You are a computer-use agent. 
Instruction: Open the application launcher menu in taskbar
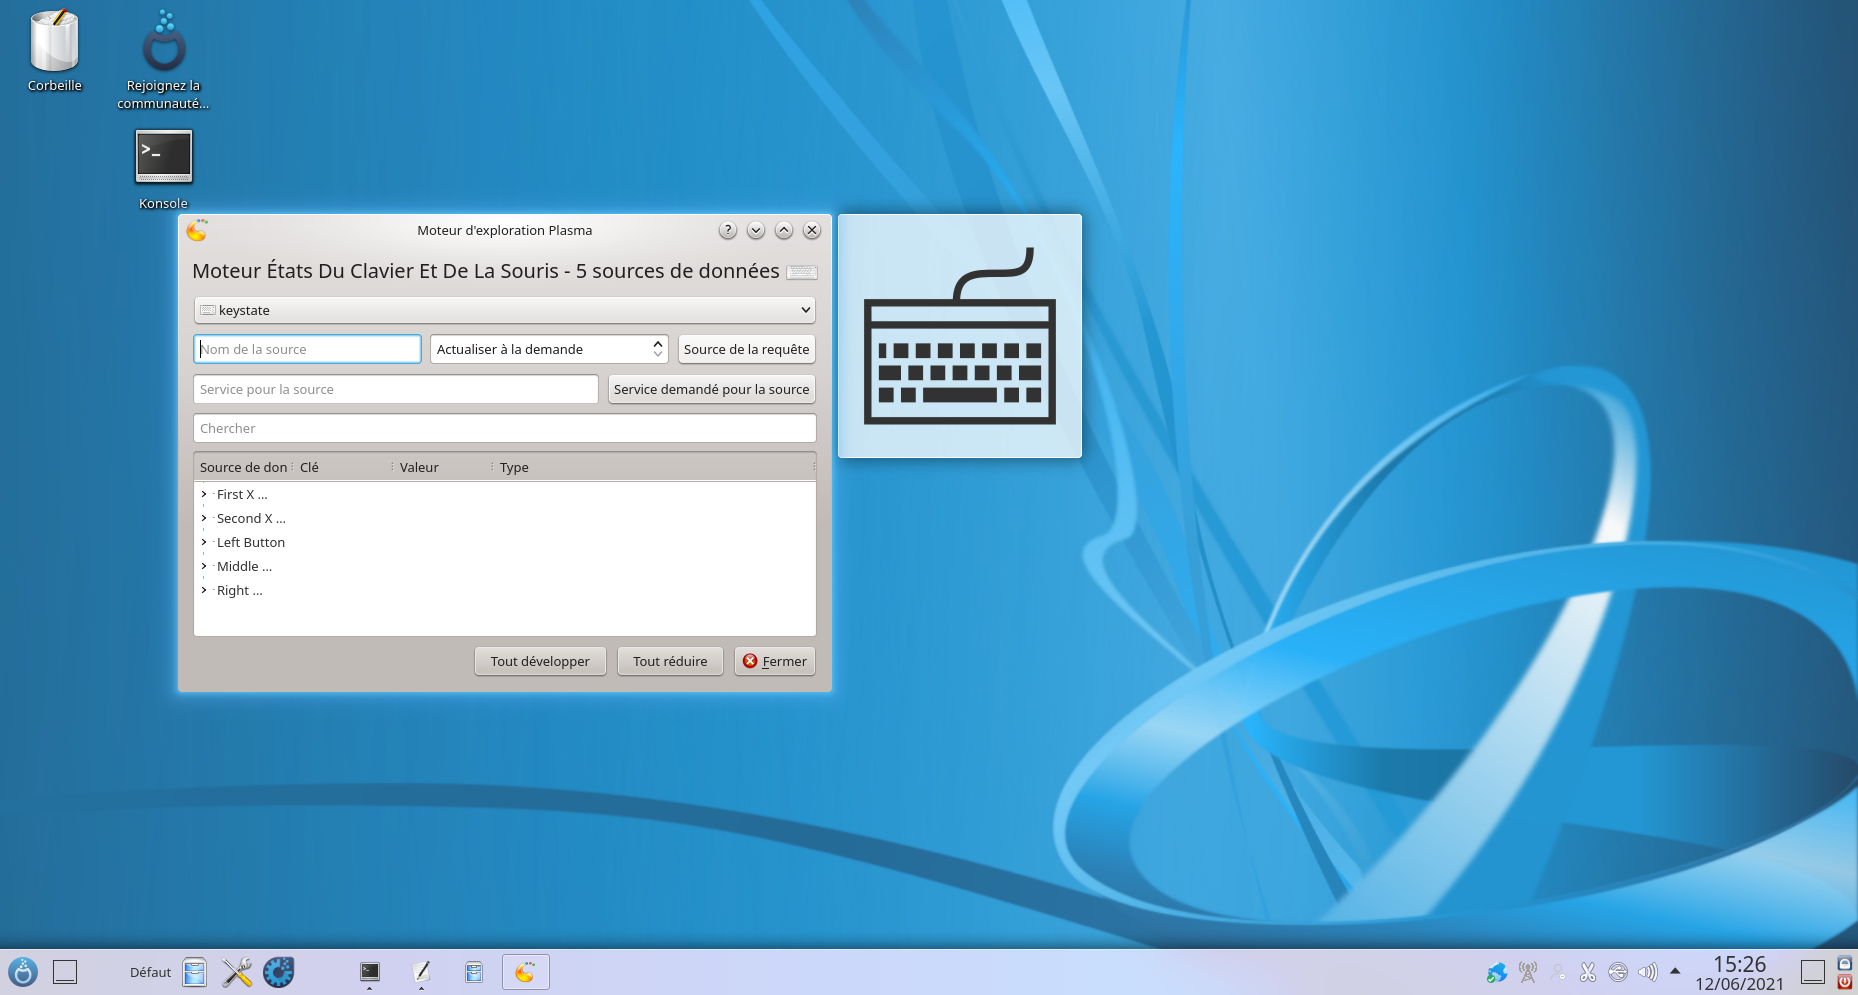23,972
